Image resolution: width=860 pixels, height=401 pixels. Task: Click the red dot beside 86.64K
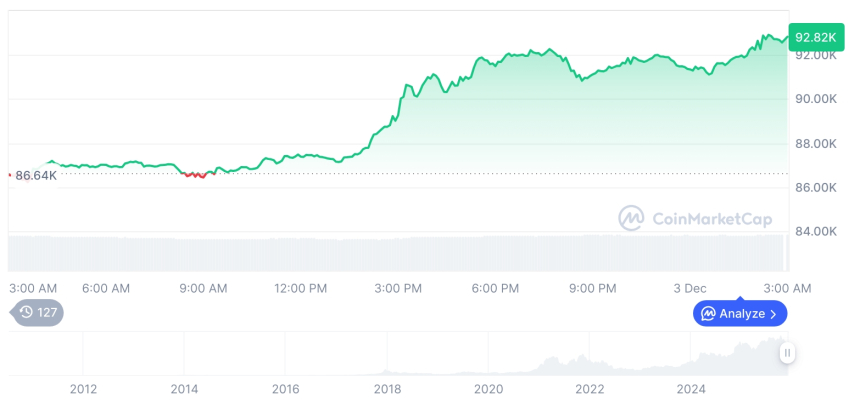pos(10,175)
